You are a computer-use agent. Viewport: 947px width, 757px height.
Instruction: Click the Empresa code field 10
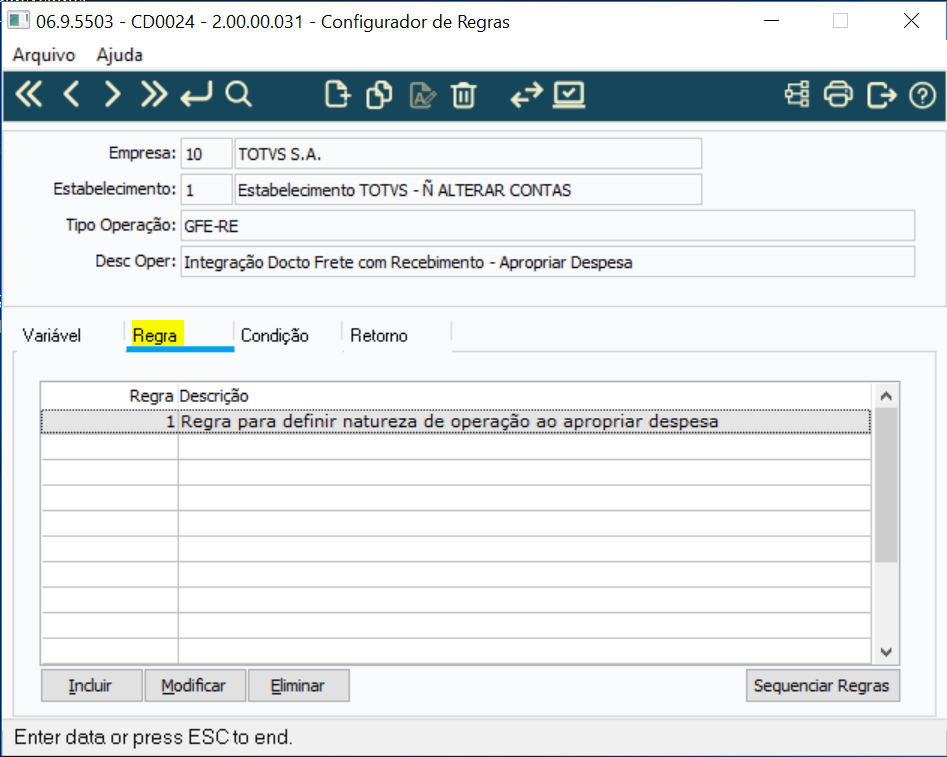[206, 153]
